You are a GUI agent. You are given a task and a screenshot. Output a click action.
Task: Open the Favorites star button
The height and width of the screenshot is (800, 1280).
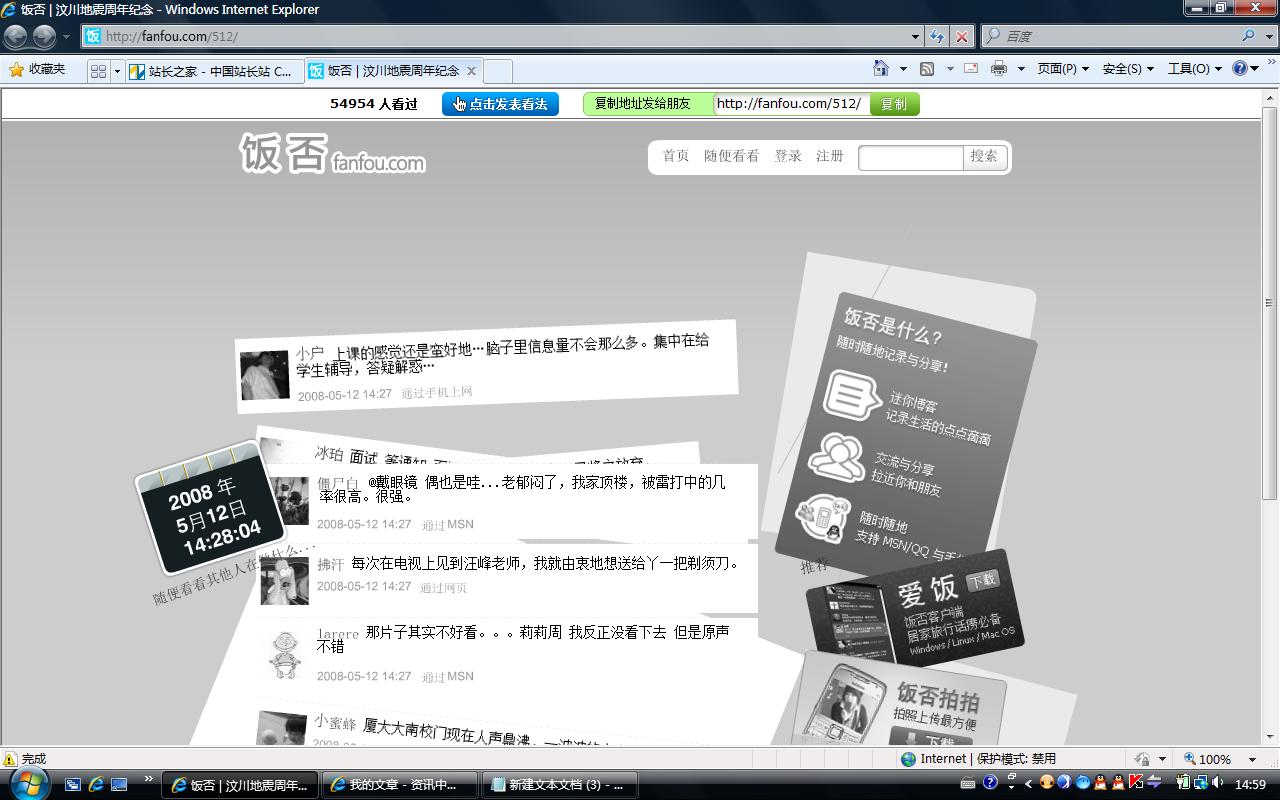point(36,69)
